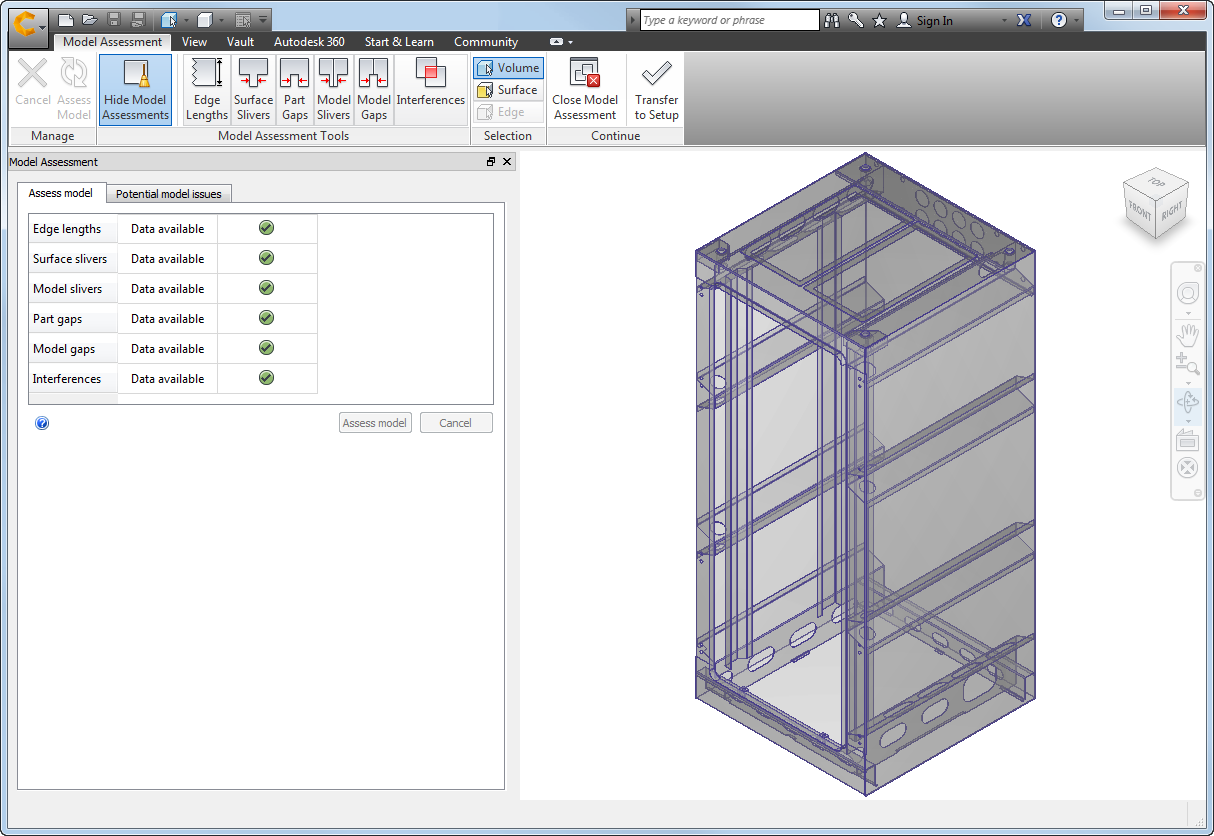
Task: Run the Edge Lengths assessment tool
Action: 207,90
